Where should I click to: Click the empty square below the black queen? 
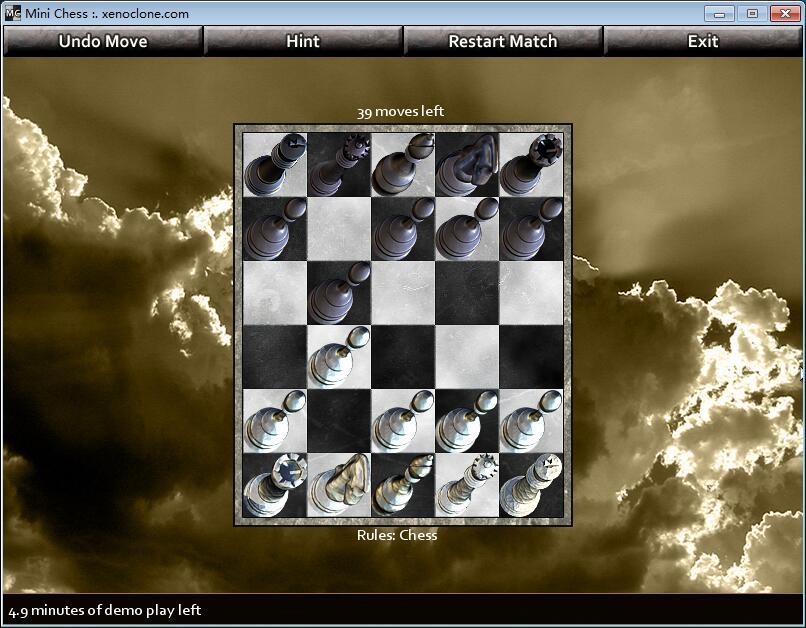[339, 229]
